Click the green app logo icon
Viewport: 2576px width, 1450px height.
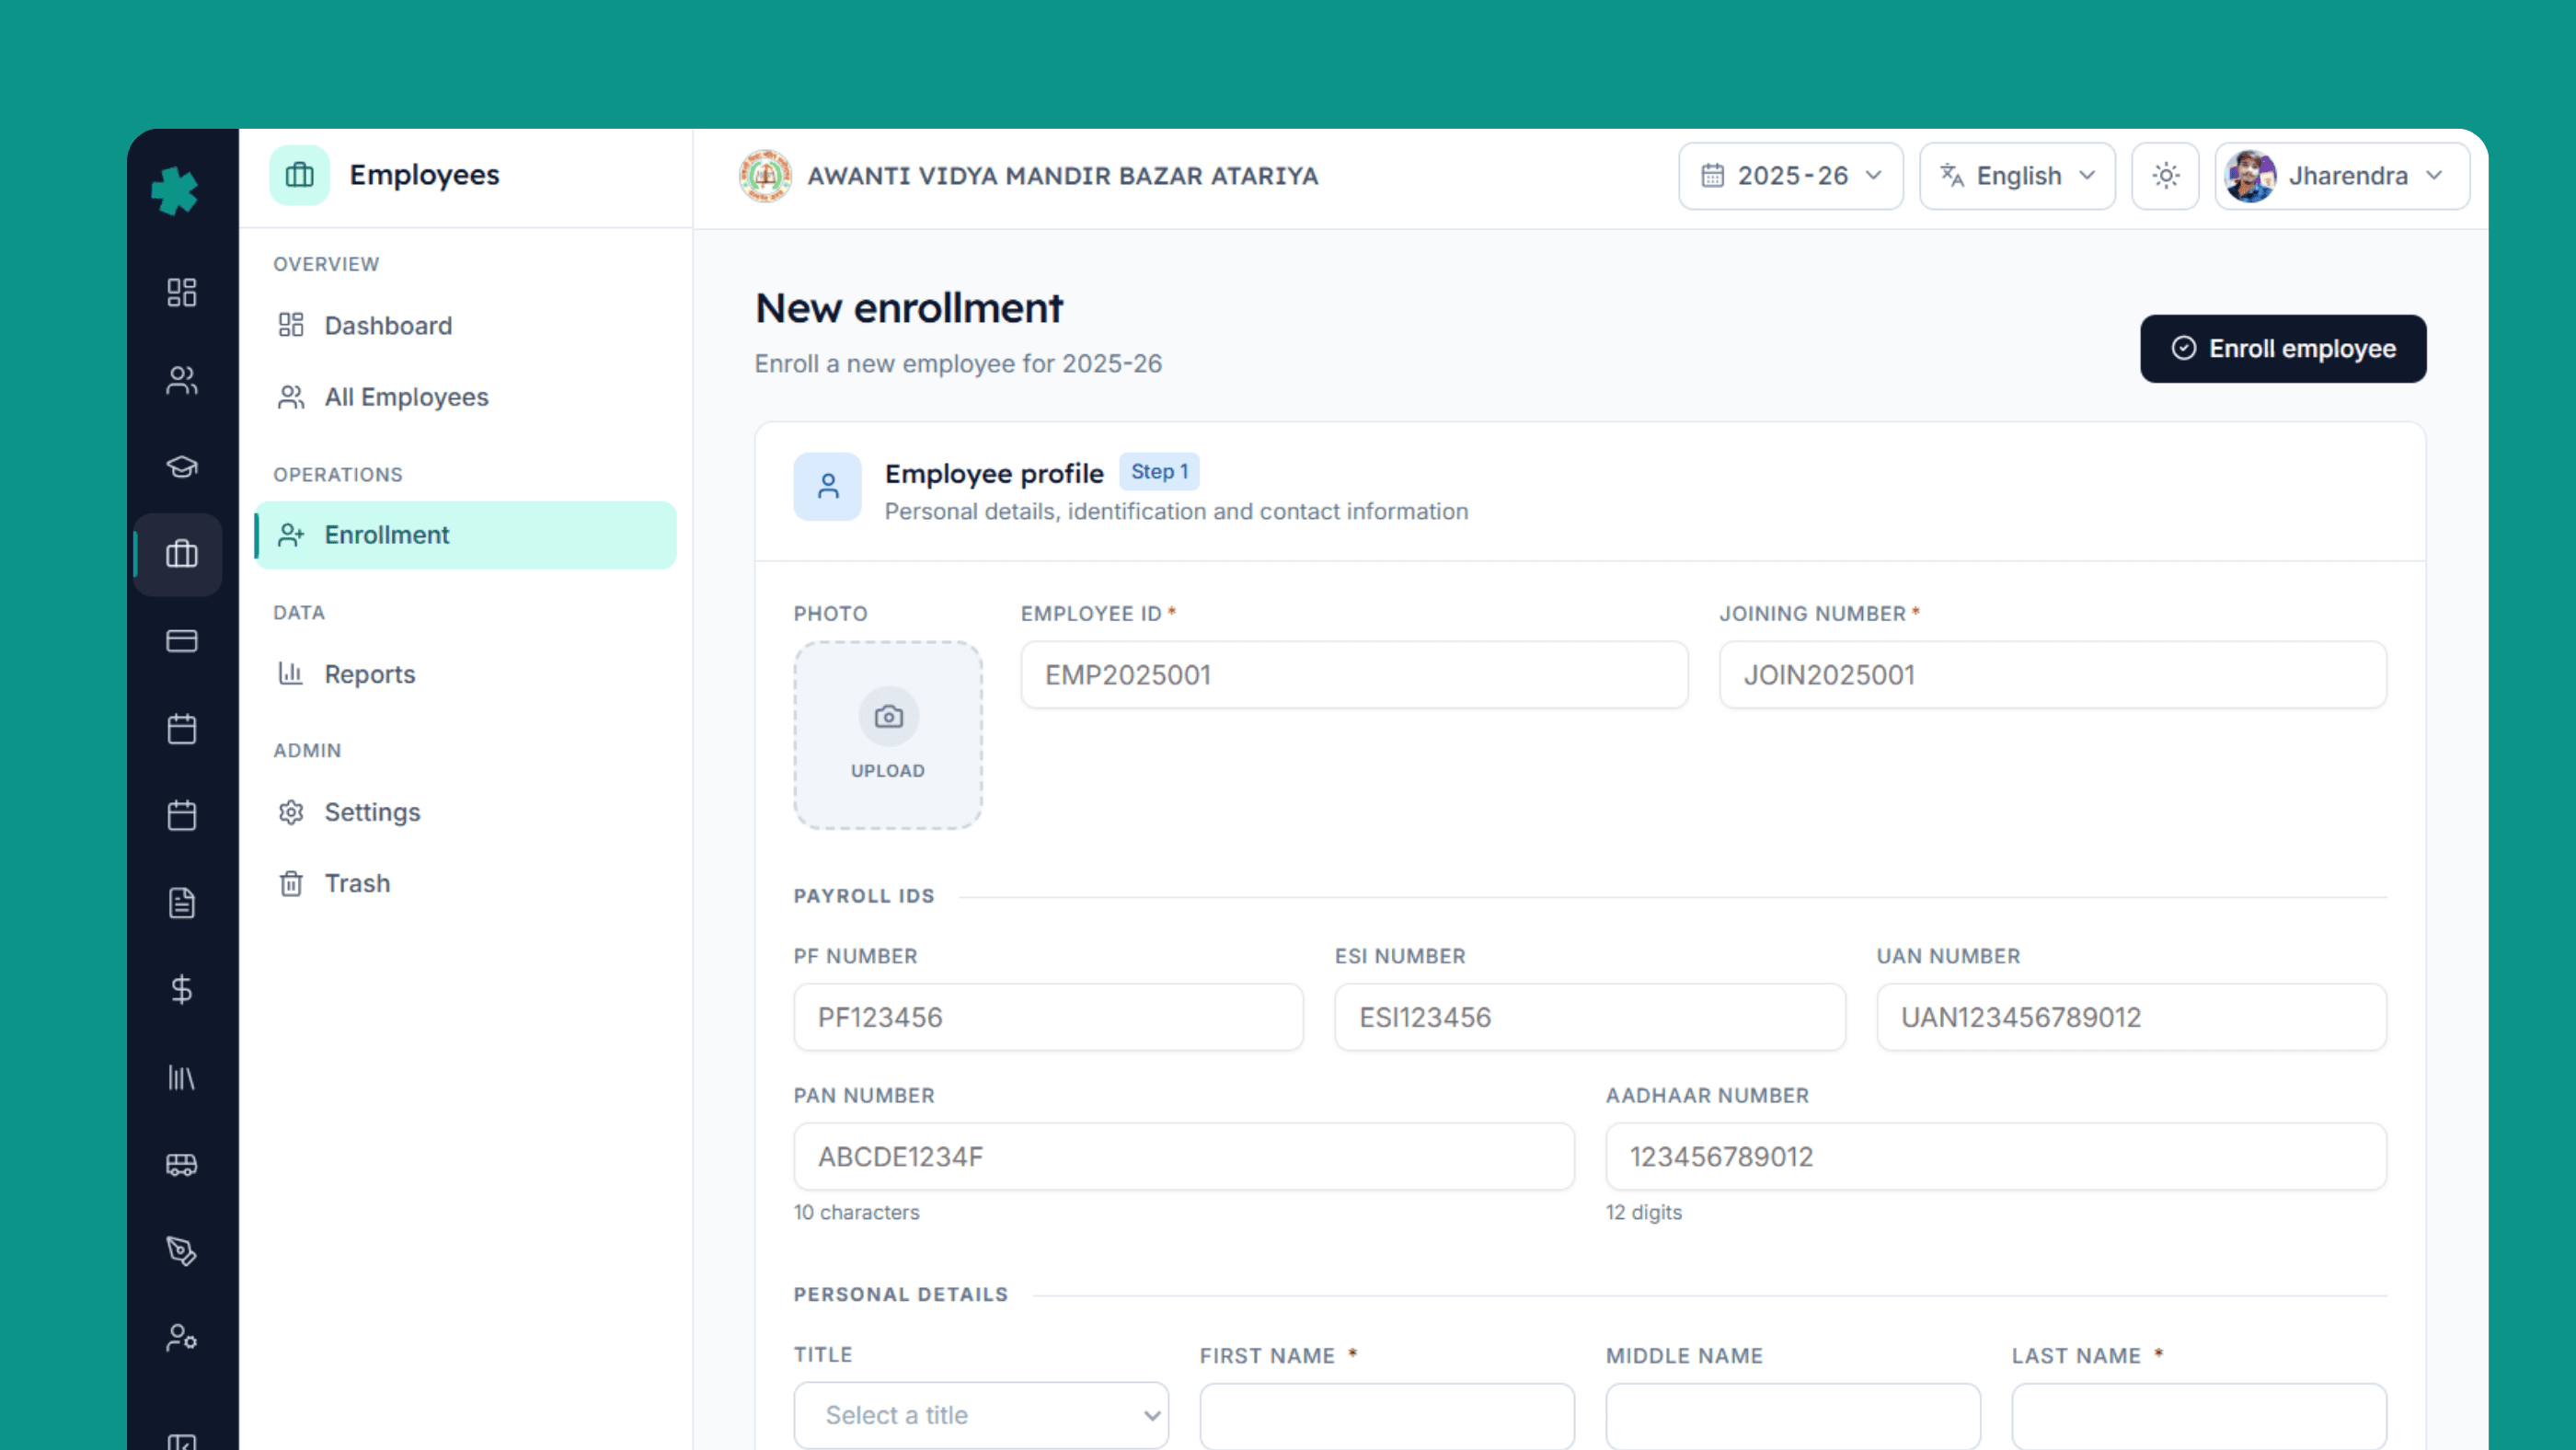coord(175,190)
